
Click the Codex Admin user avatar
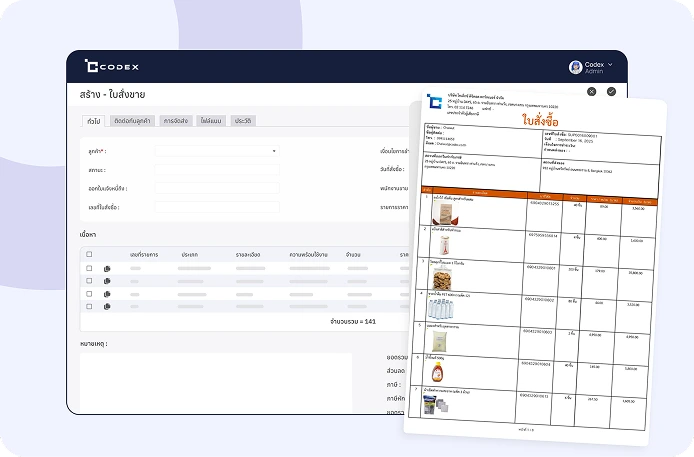pyautogui.click(x=575, y=67)
